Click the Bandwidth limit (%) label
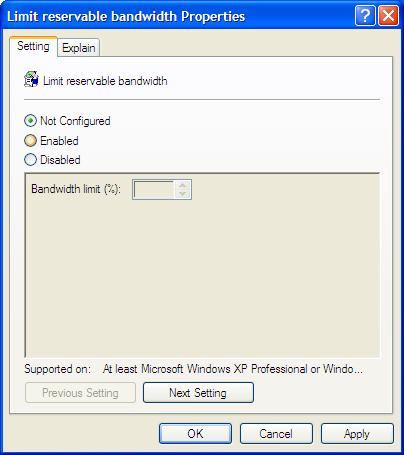 pos(76,189)
